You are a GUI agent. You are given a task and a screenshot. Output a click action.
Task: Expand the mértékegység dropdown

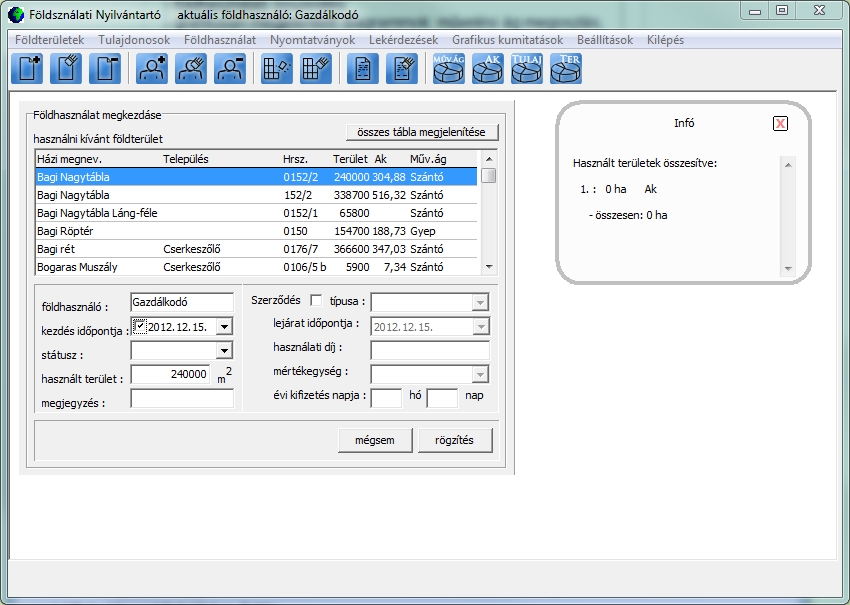coord(480,374)
